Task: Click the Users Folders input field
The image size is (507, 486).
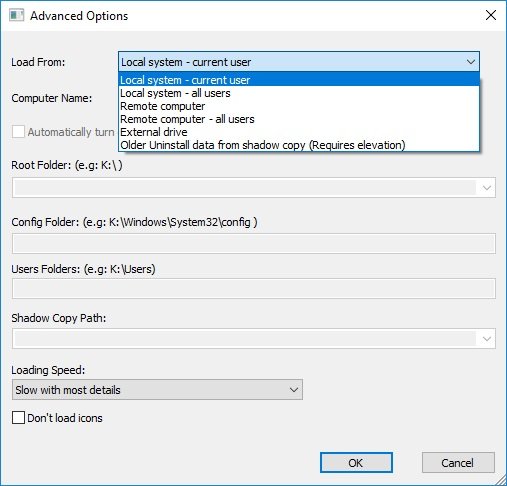Action: (254, 289)
